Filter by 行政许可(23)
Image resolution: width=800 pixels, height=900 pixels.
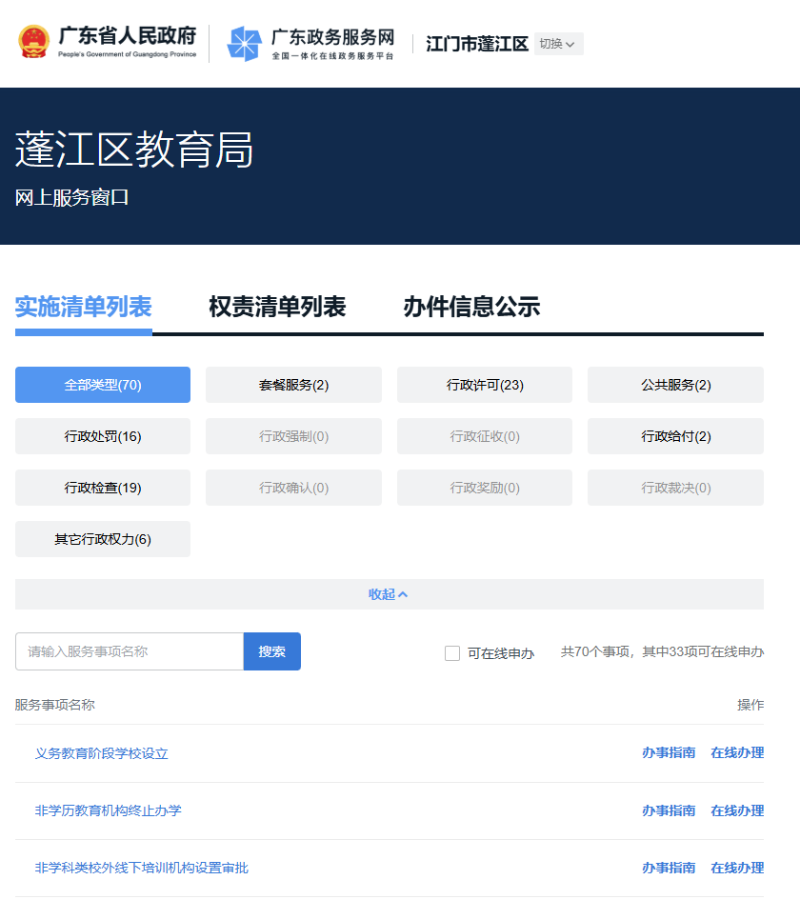pyautogui.click(x=484, y=385)
